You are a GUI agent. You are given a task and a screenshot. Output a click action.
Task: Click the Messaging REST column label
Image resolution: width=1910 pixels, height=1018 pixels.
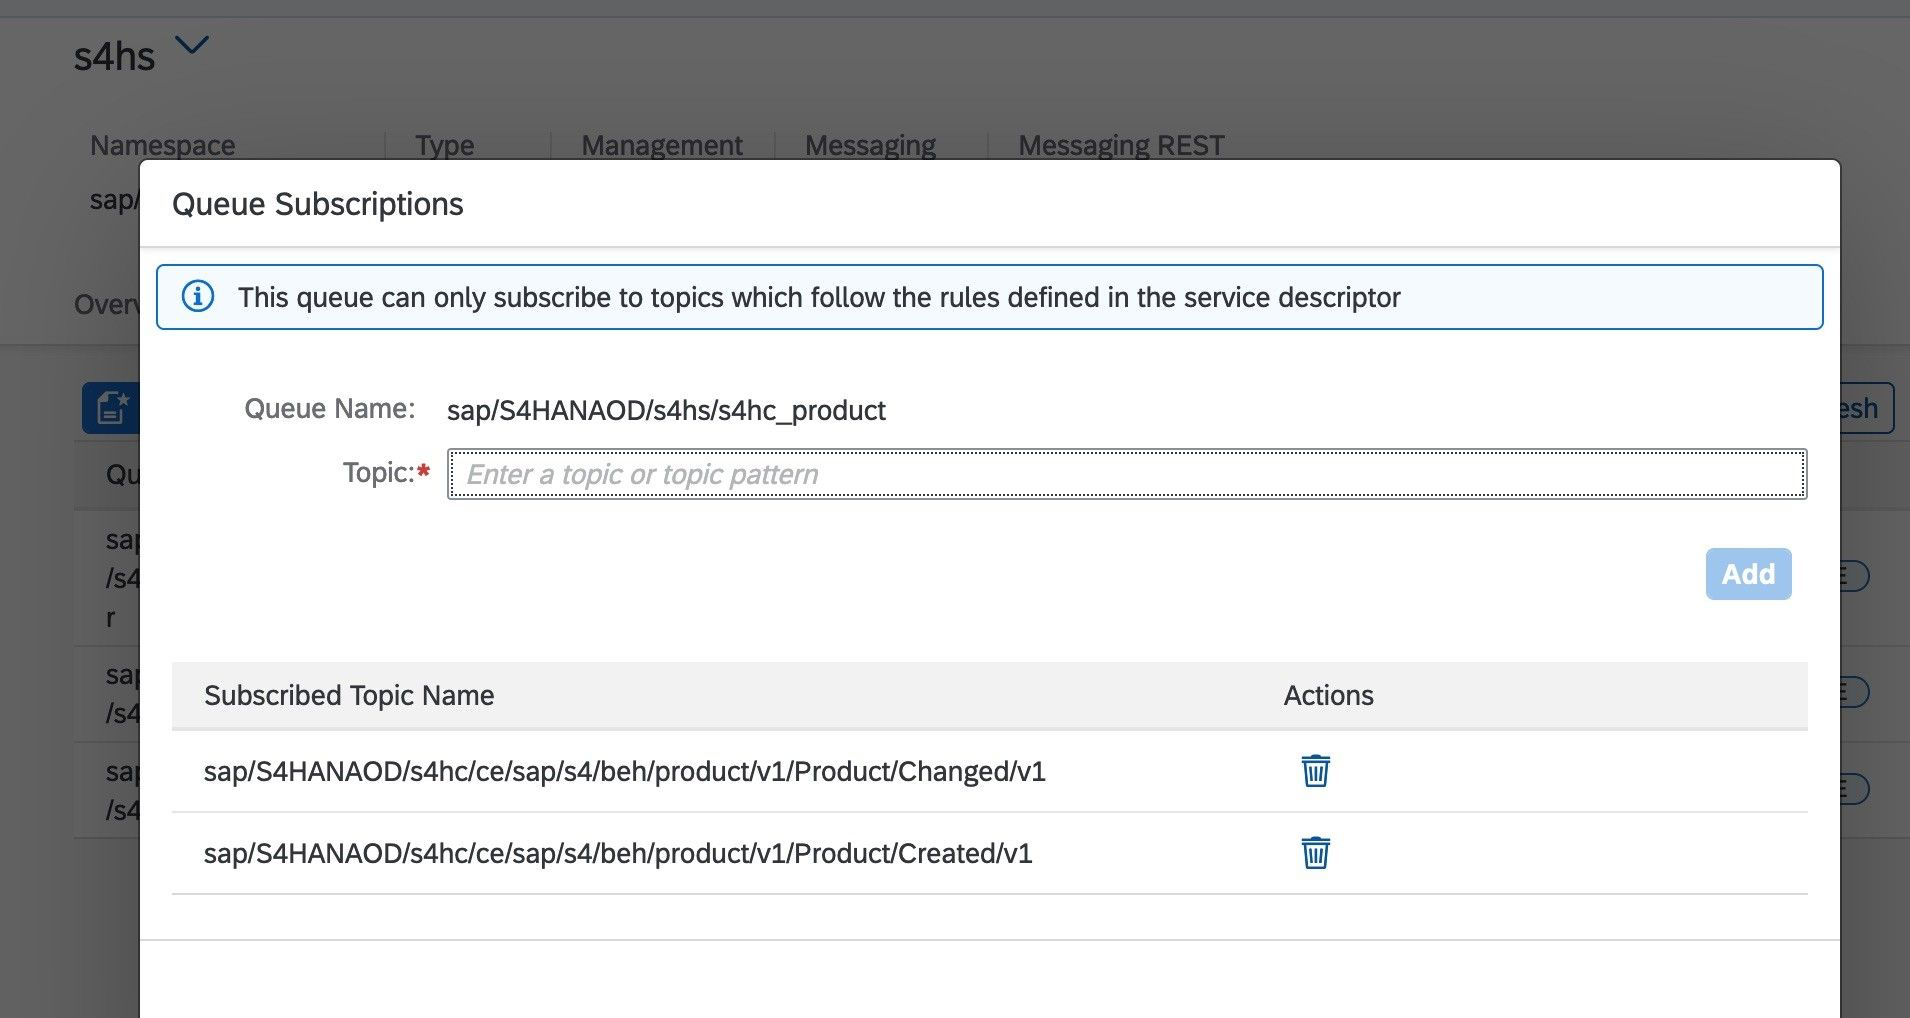tap(1120, 146)
